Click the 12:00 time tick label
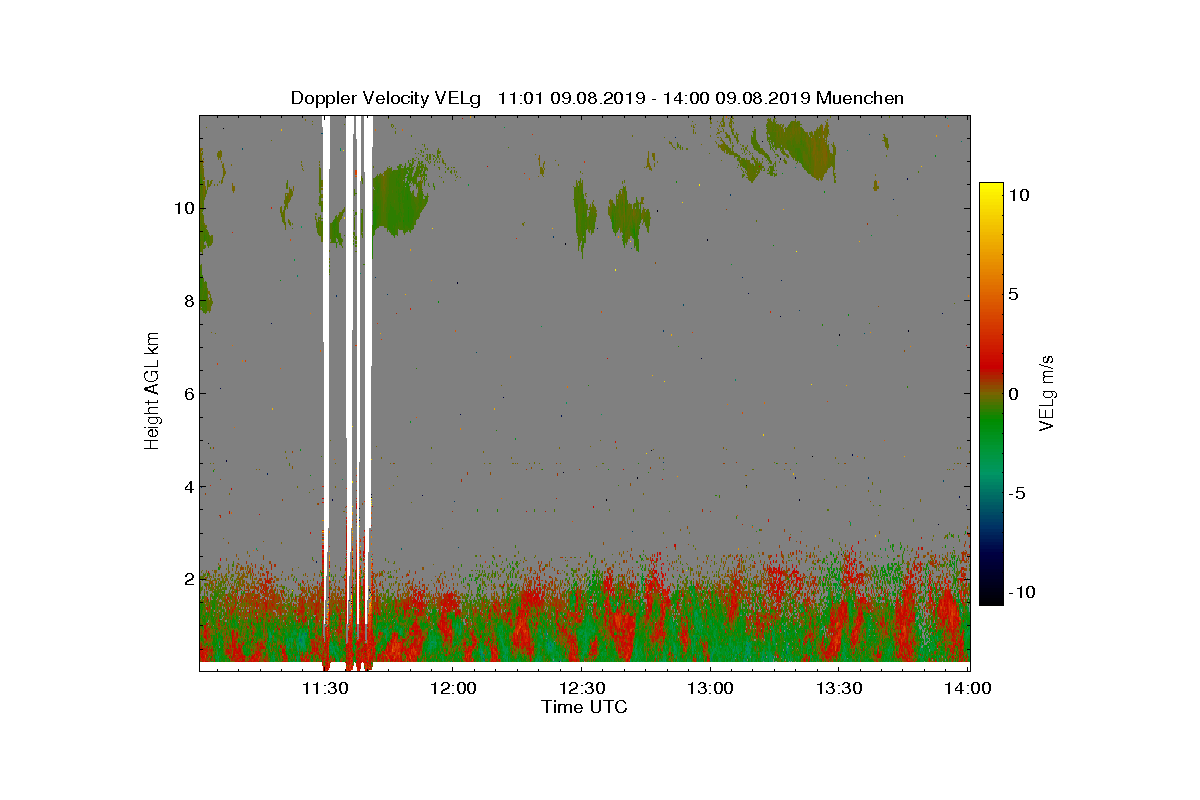Image resolution: width=1200 pixels, height=800 pixels. point(453,688)
